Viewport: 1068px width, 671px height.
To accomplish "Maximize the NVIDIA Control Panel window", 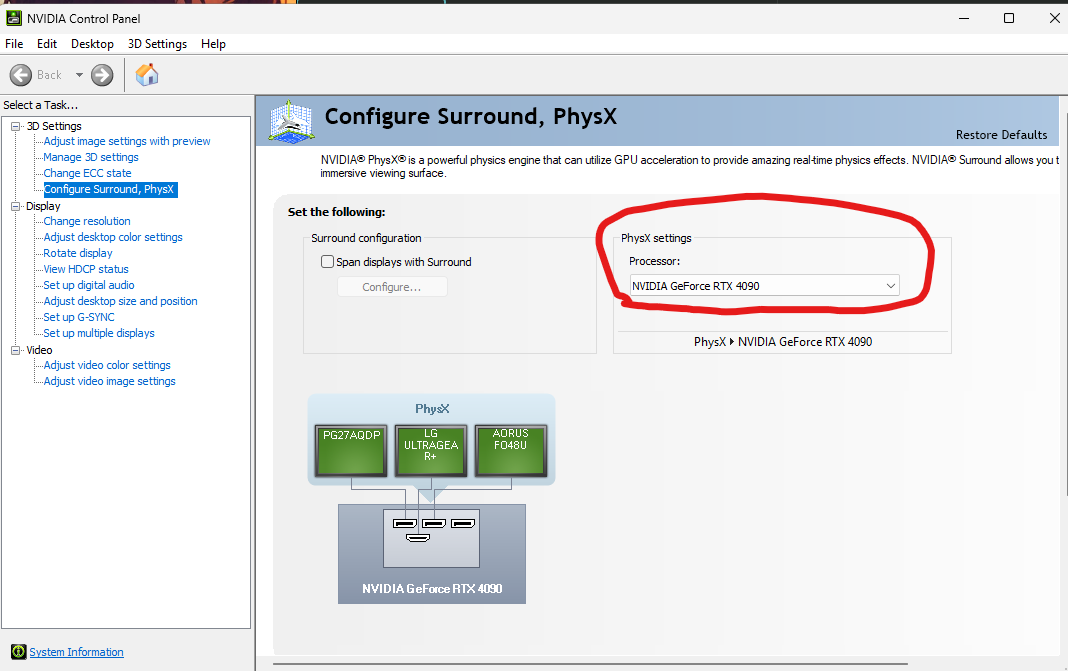I will point(1009,18).
